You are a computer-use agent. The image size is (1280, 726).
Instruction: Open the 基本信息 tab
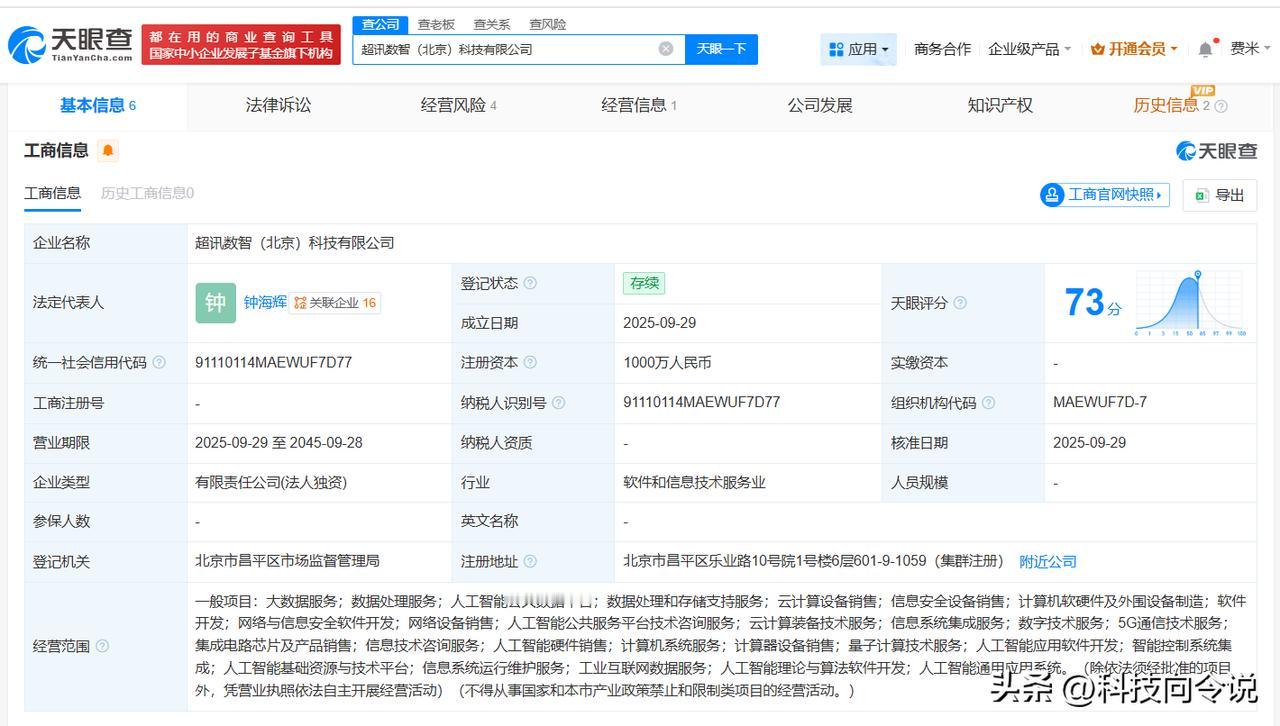[x=97, y=106]
